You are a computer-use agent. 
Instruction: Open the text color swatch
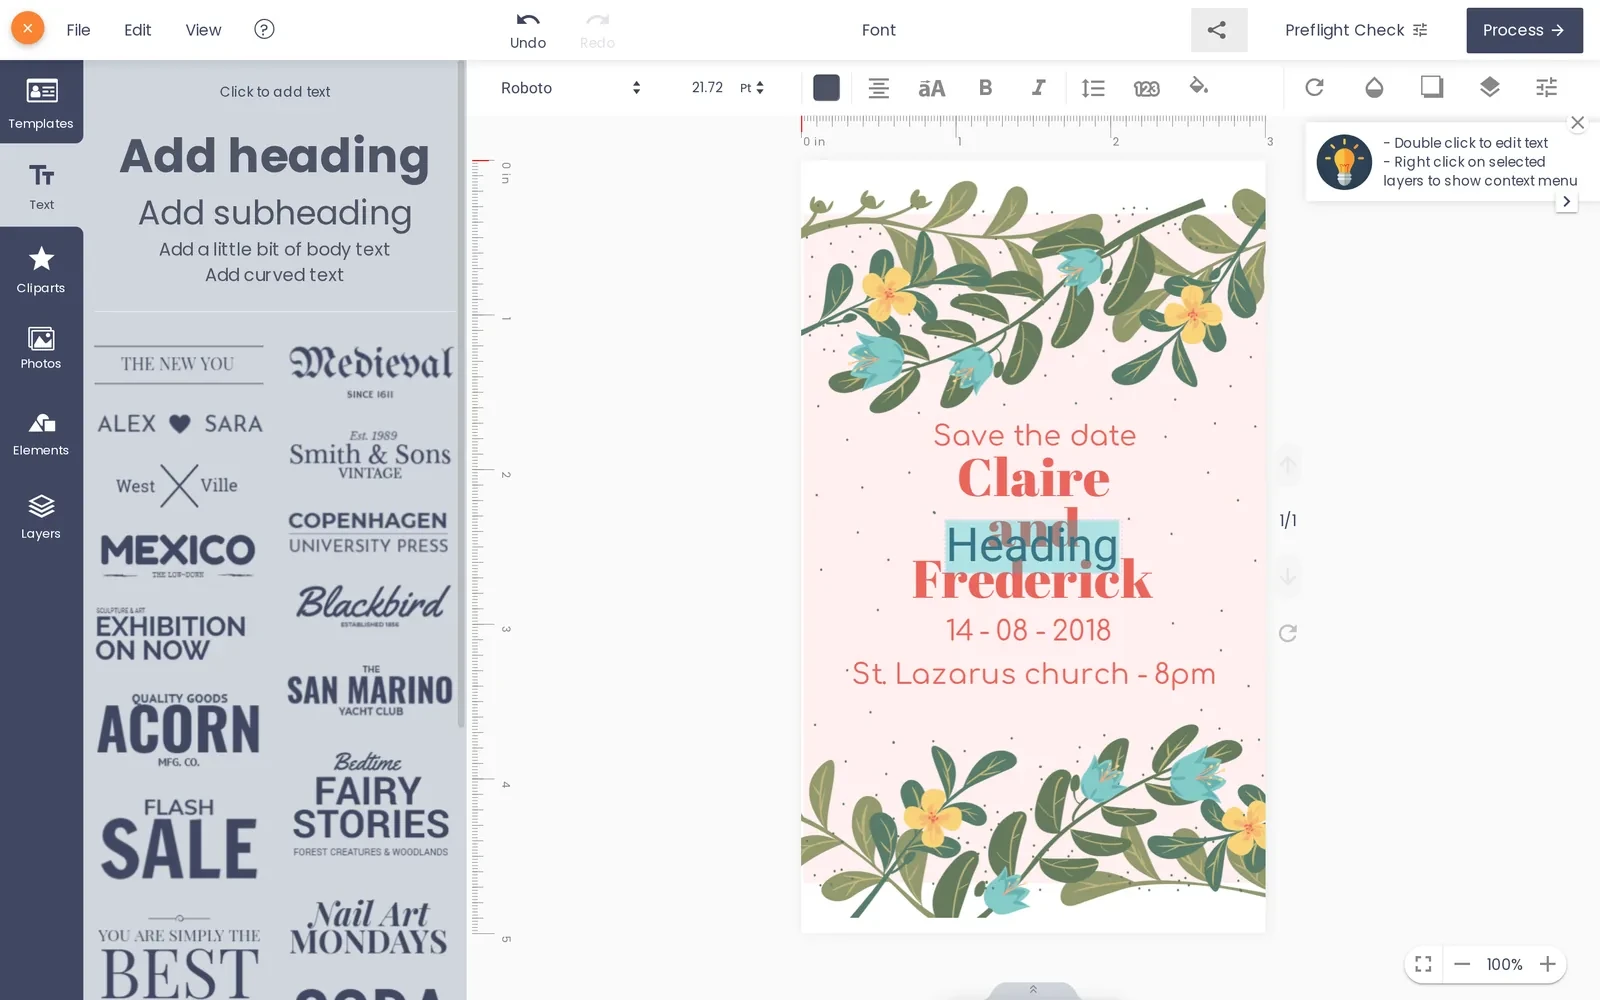click(826, 88)
